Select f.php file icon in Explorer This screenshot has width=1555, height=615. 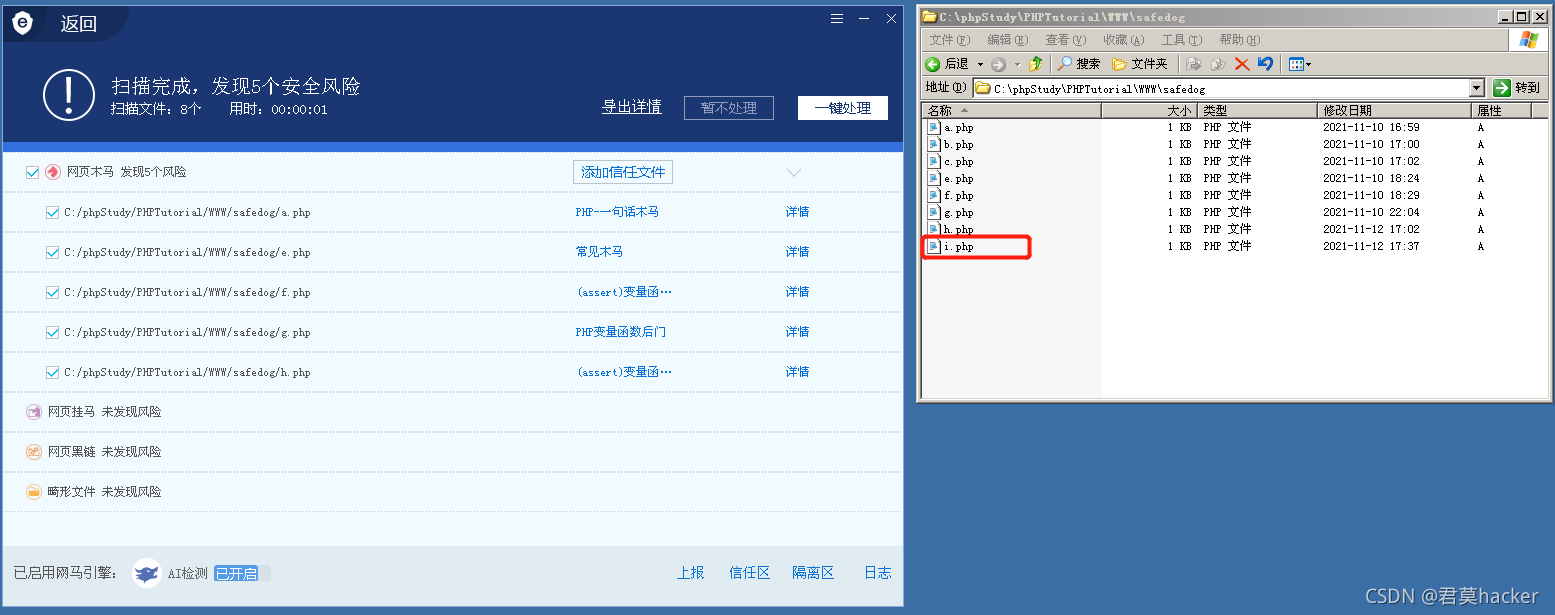pos(934,196)
